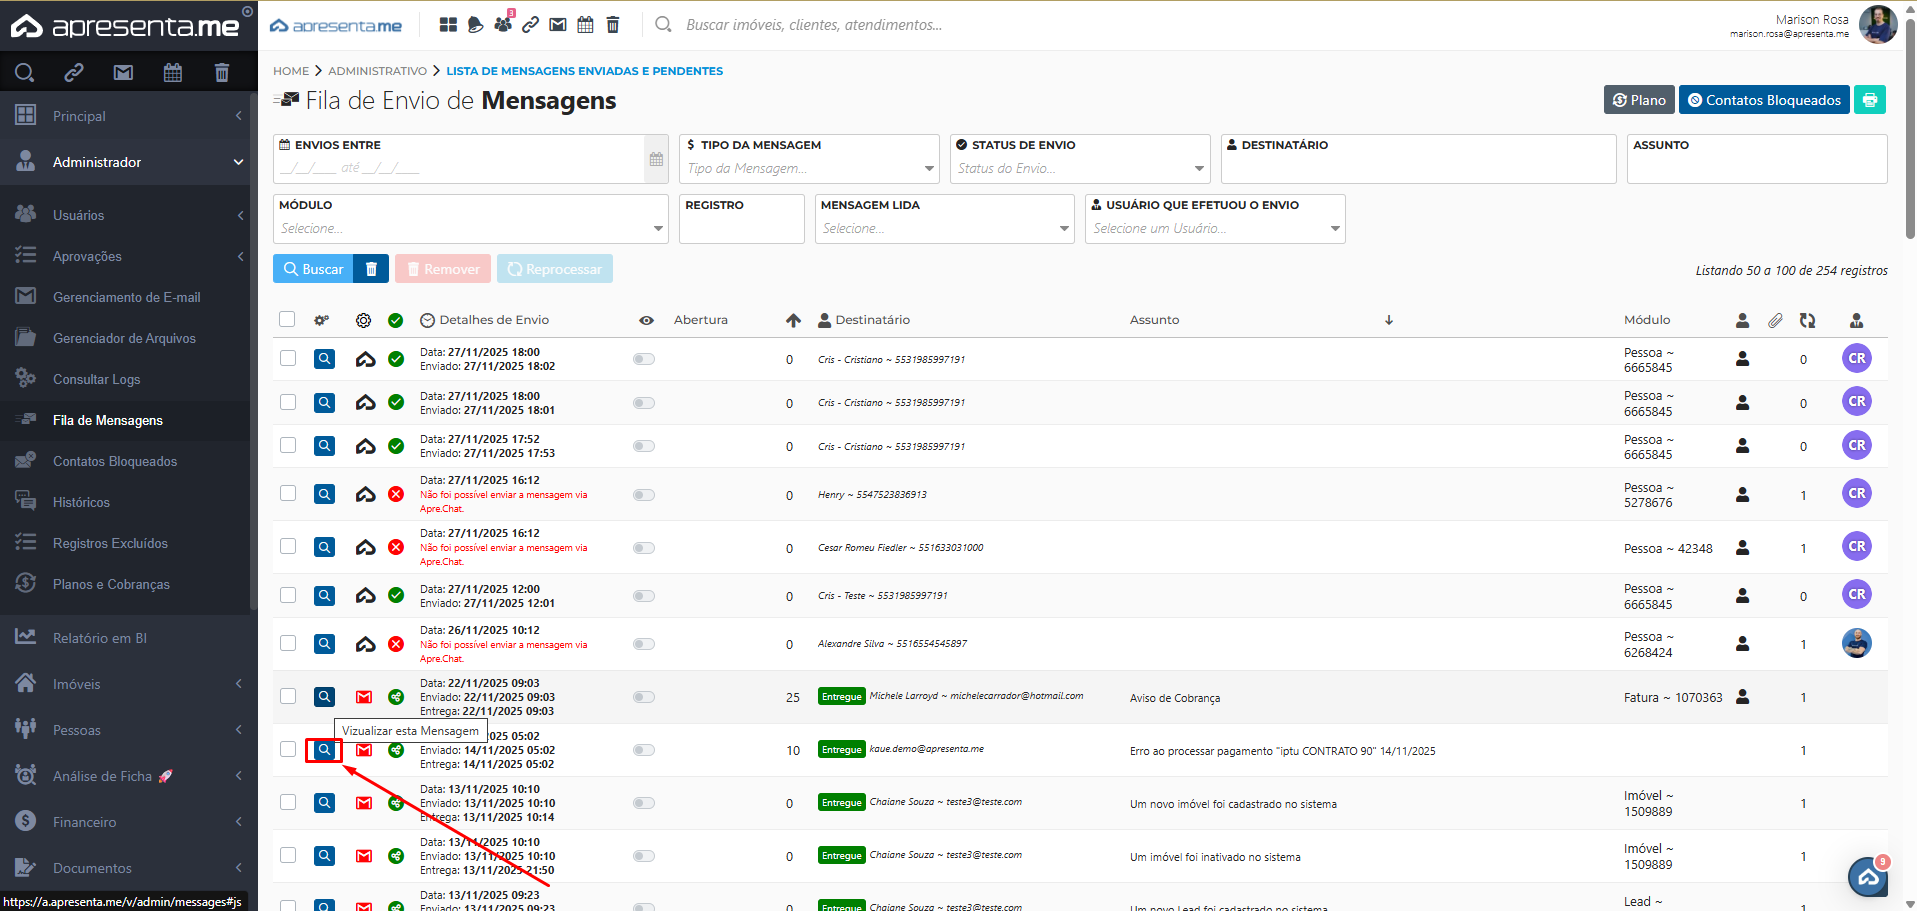View the Michele Larroyd message details
Image resolution: width=1917 pixels, height=911 pixels.
[x=324, y=697]
